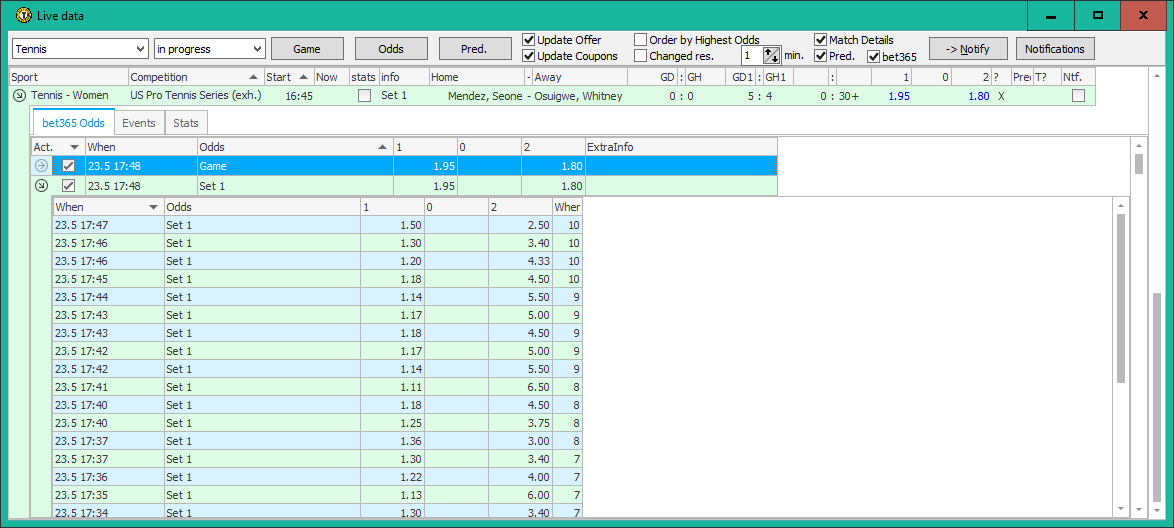1174x528 pixels.
Task: Click the scroll-down arrow of the history table
Action: (1121, 509)
